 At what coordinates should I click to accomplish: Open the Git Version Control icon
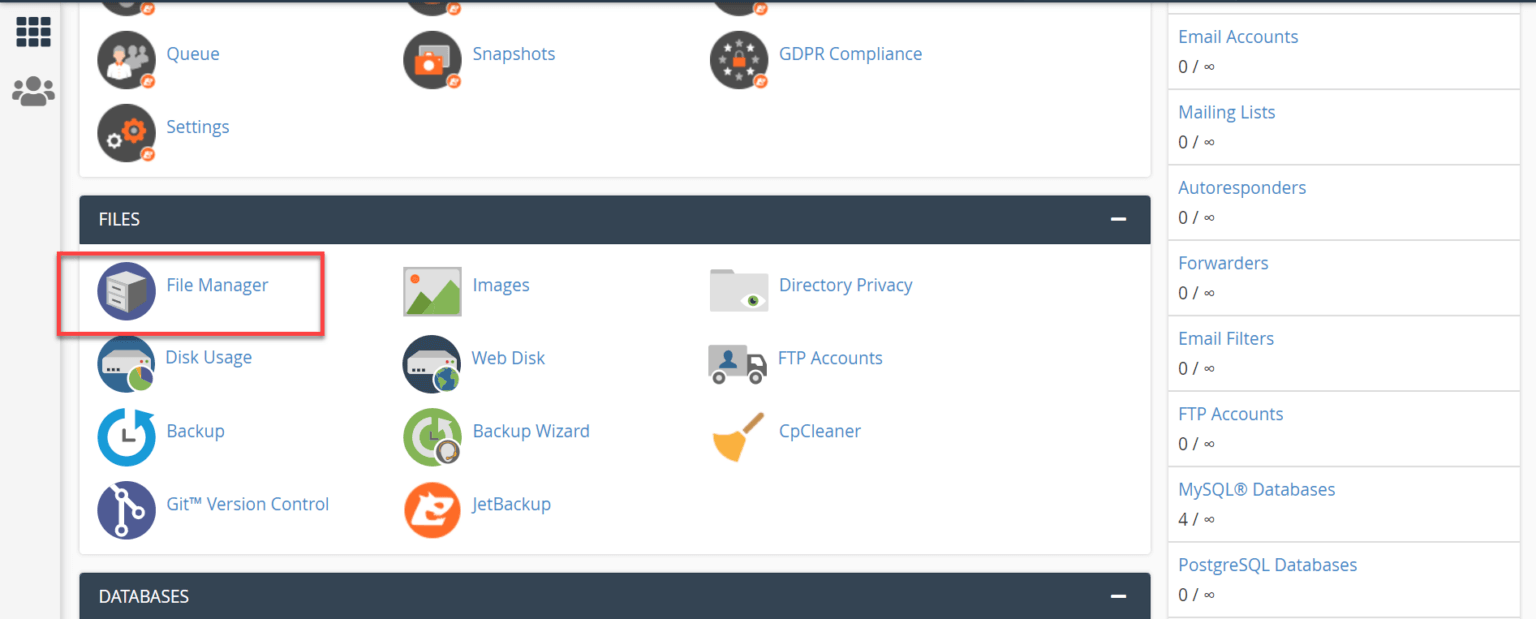[126, 510]
